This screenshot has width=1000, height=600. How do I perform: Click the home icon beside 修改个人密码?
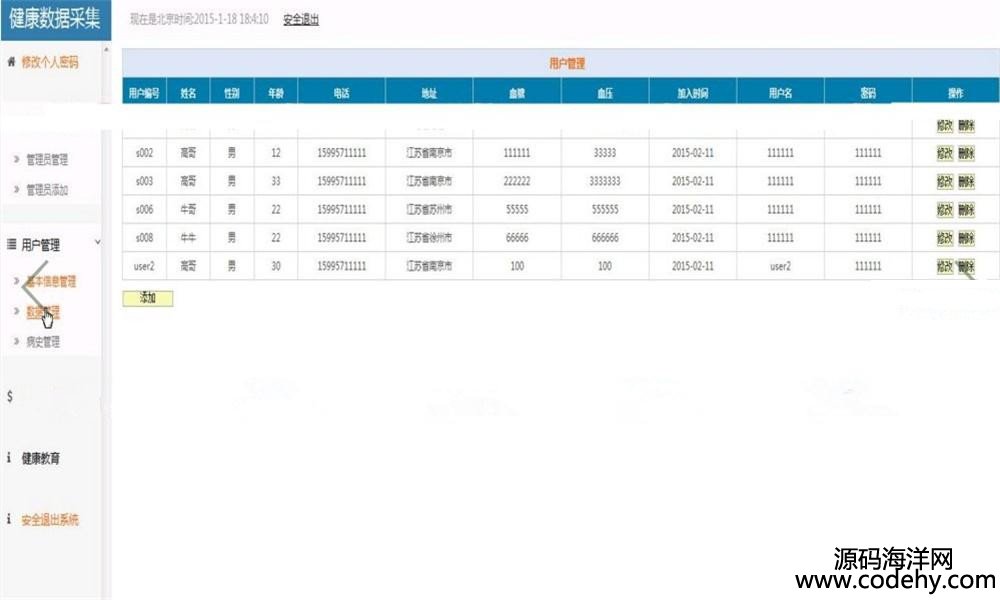tap(11, 62)
